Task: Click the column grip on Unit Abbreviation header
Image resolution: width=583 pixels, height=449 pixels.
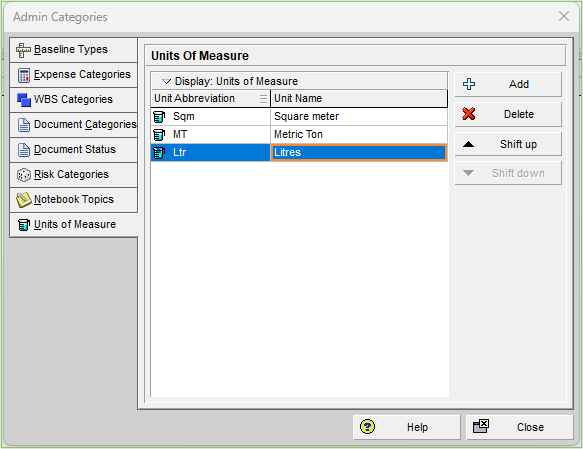Action: pos(263,98)
